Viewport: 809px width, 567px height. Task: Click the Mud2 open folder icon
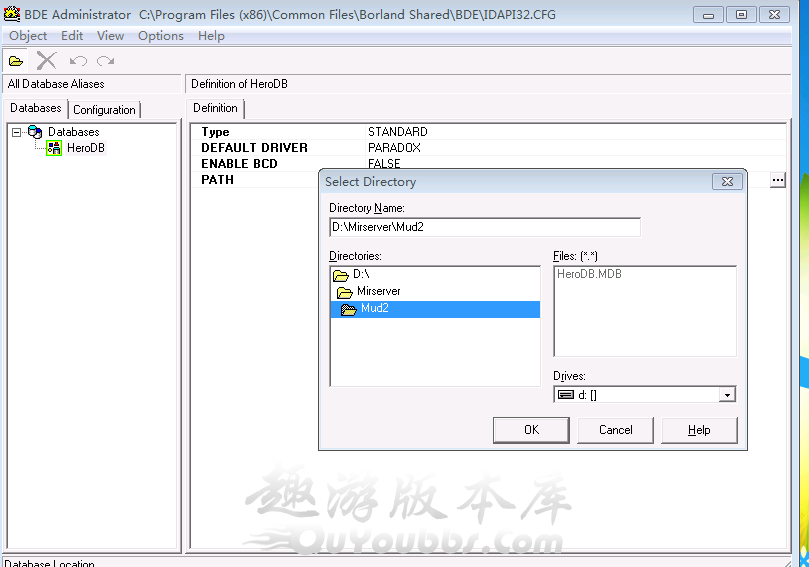tap(349, 310)
